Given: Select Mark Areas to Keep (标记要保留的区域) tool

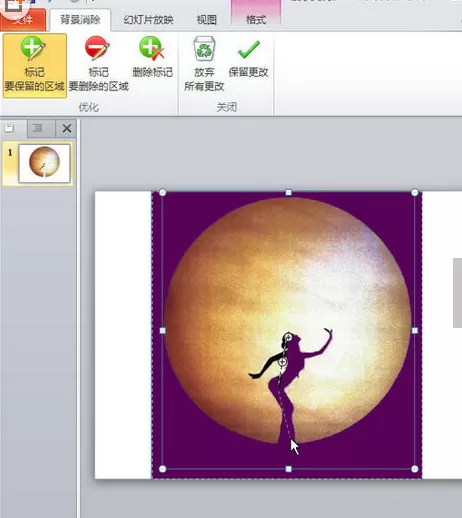Looking at the screenshot, I should click(x=35, y=65).
